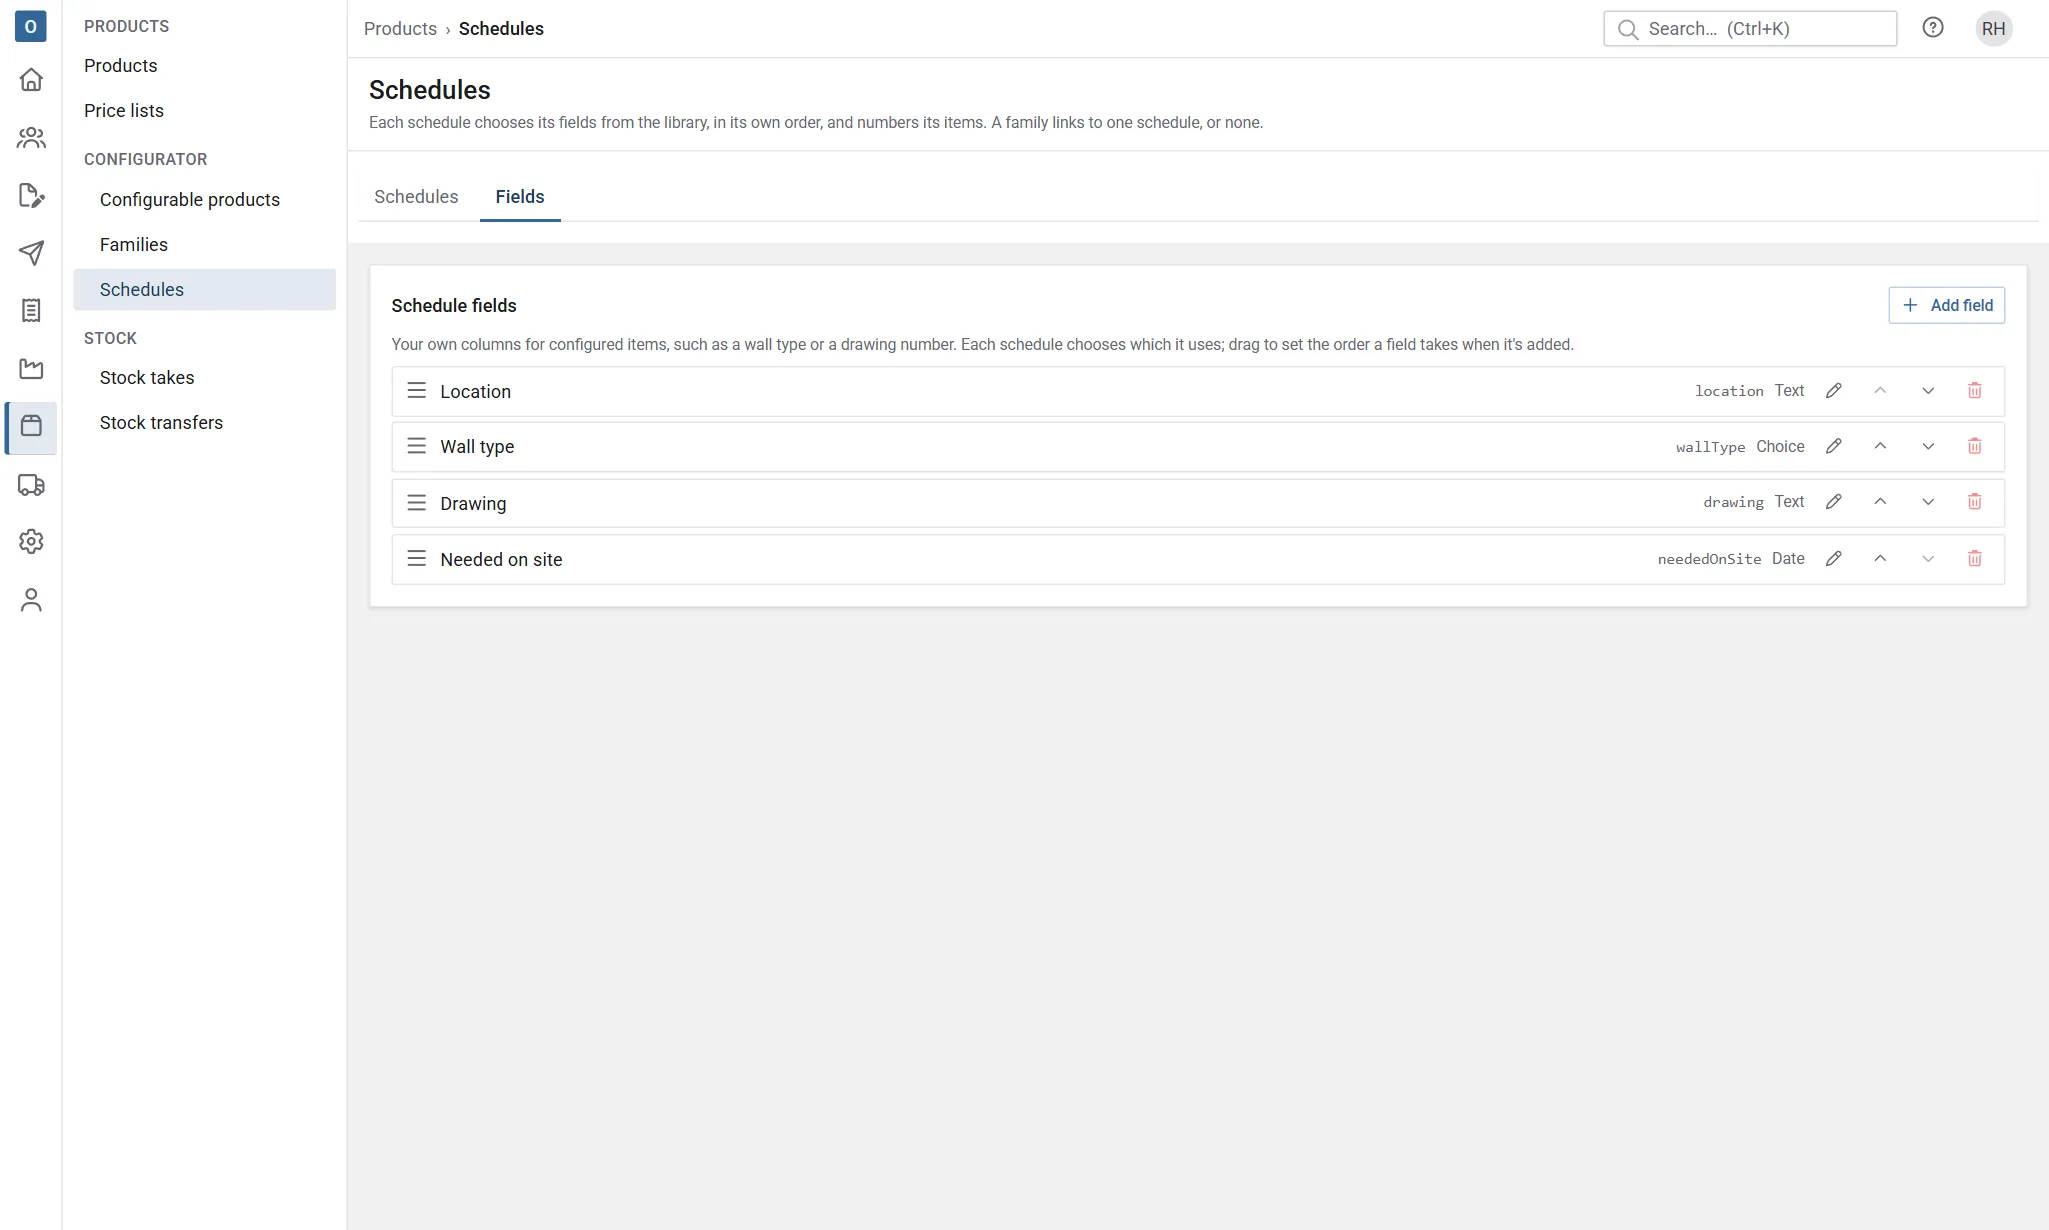Open Price lists in the menu
The width and height of the screenshot is (2049, 1230).
pyautogui.click(x=124, y=111)
